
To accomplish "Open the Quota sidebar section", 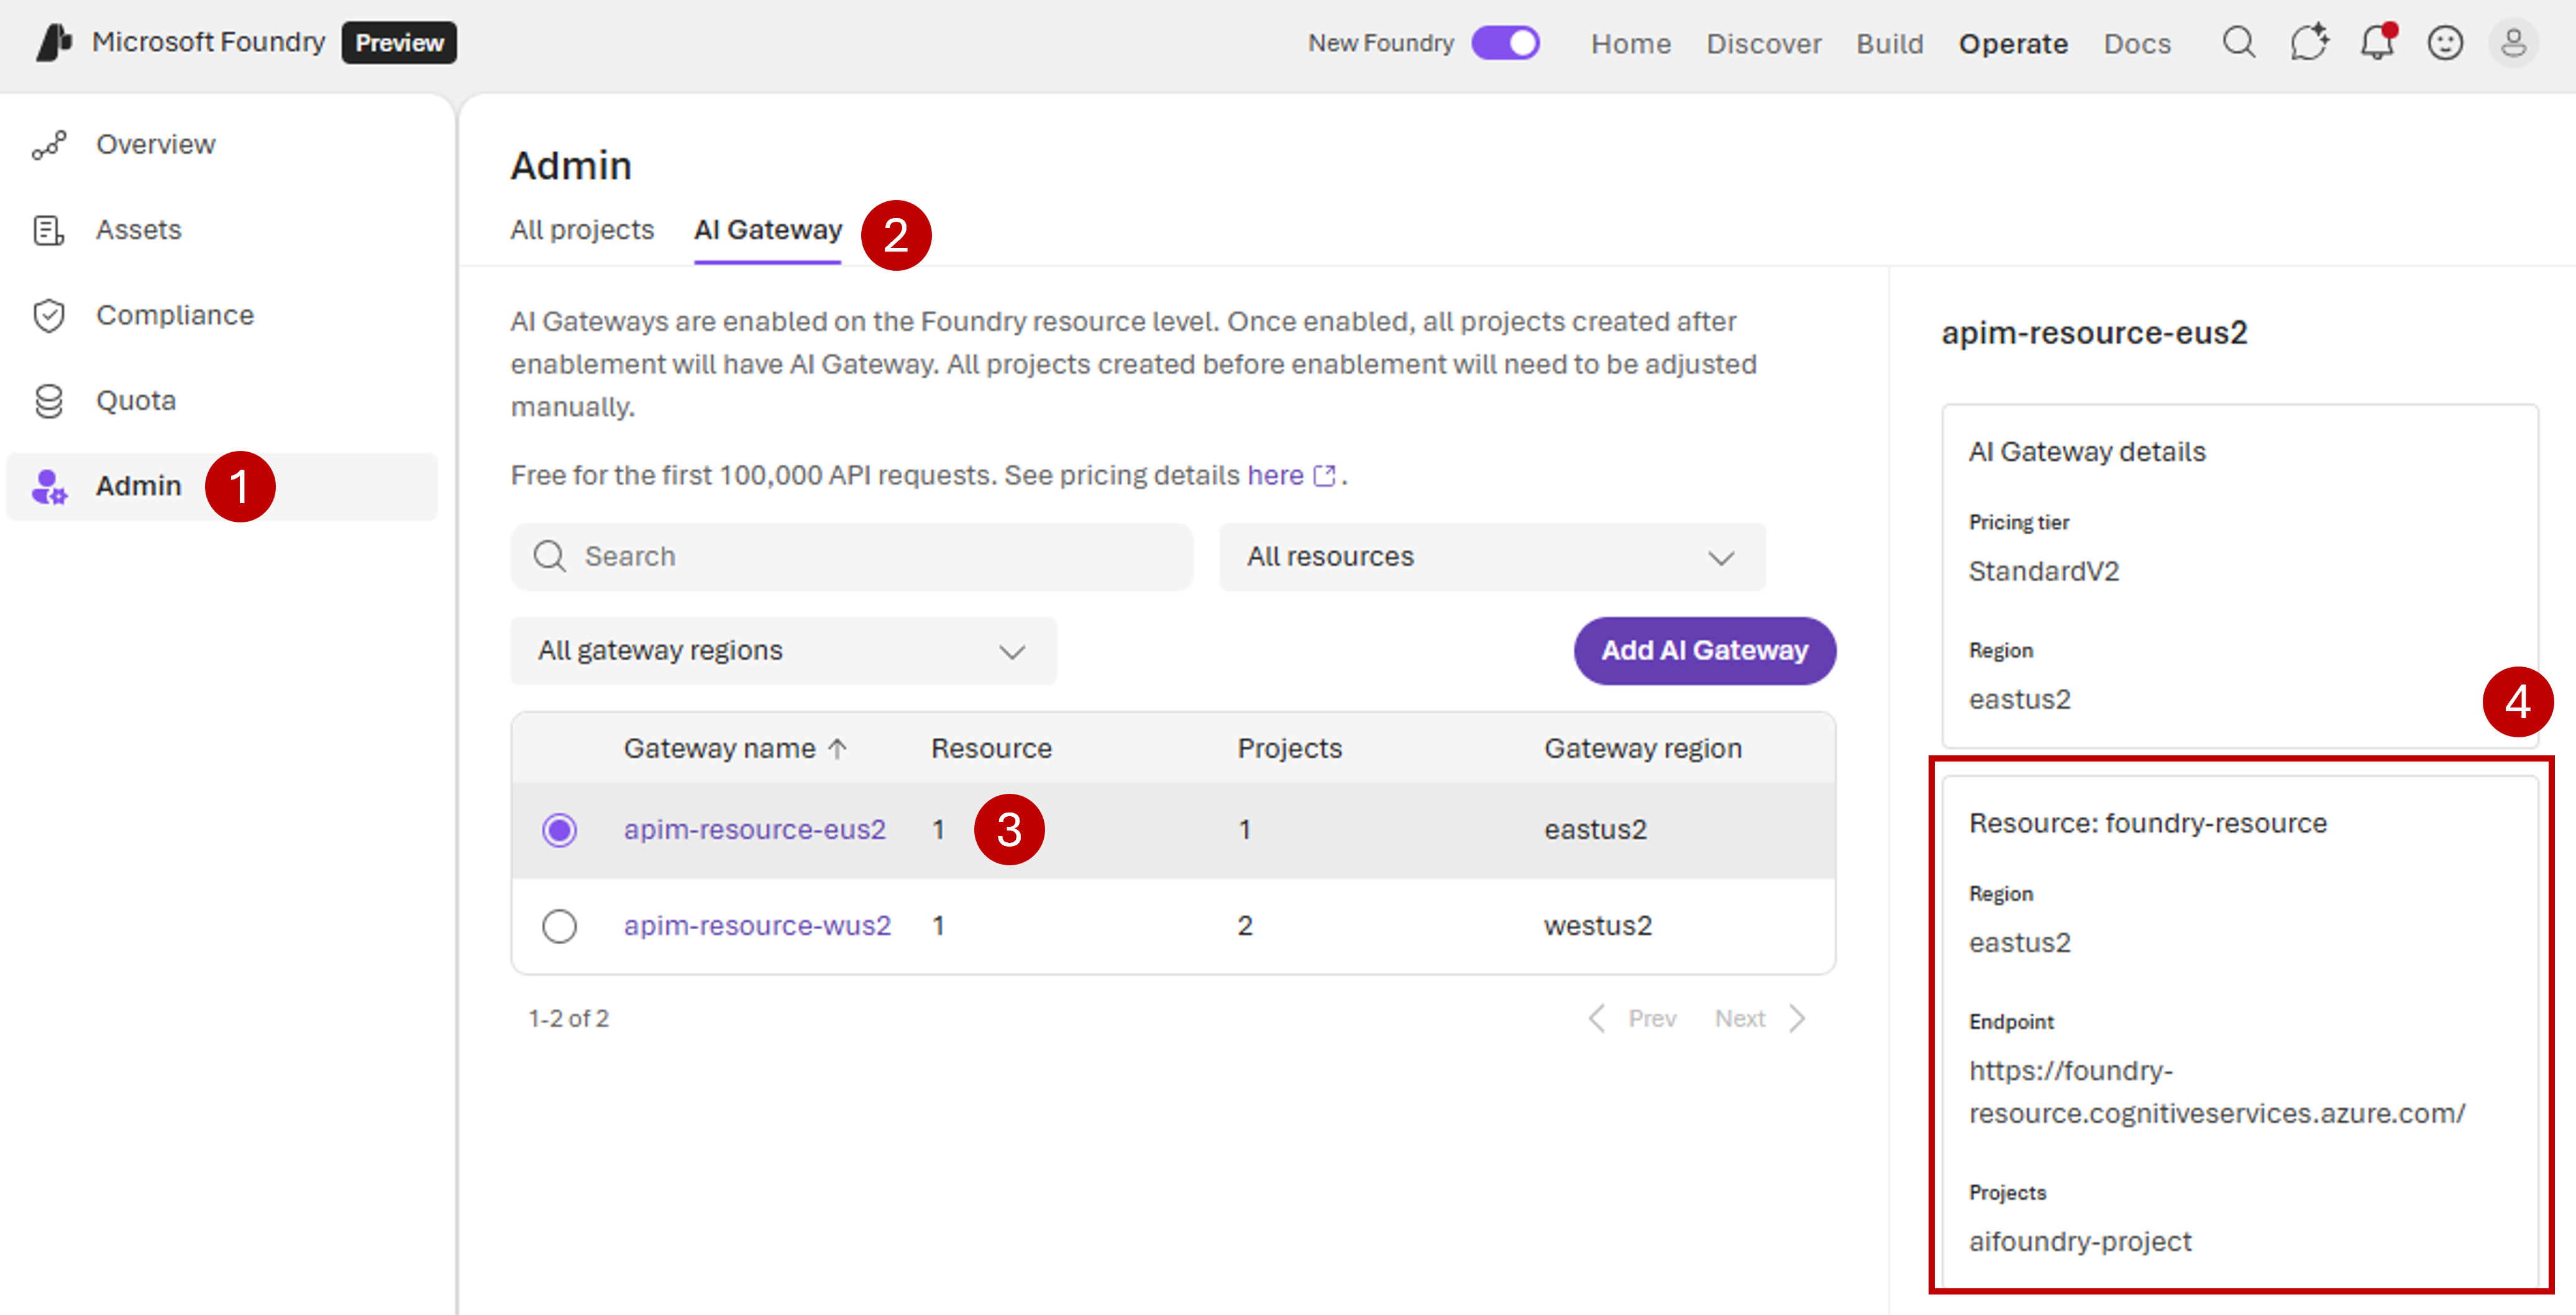I will (136, 399).
